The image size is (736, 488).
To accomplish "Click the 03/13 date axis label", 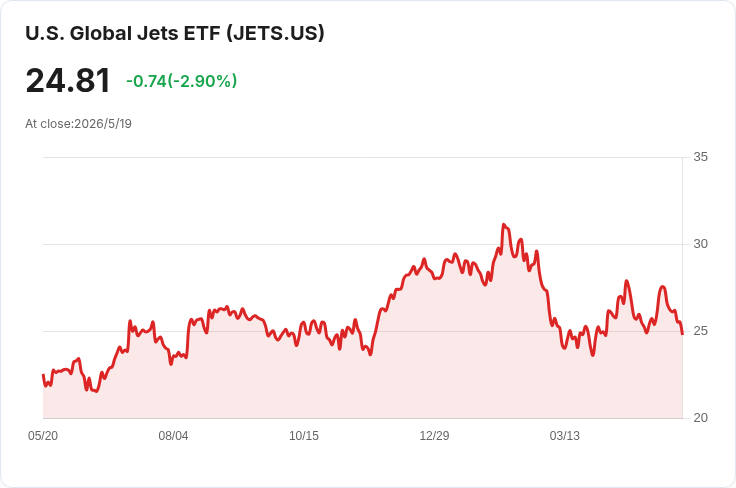I will click(x=565, y=436).
